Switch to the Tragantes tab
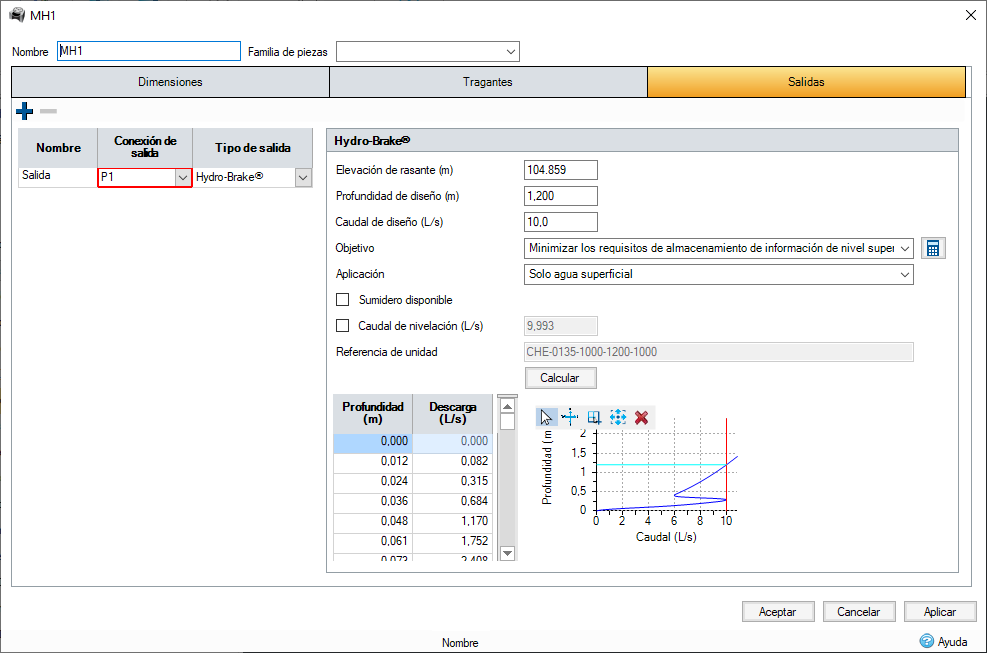The image size is (987, 653). (x=488, y=82)
